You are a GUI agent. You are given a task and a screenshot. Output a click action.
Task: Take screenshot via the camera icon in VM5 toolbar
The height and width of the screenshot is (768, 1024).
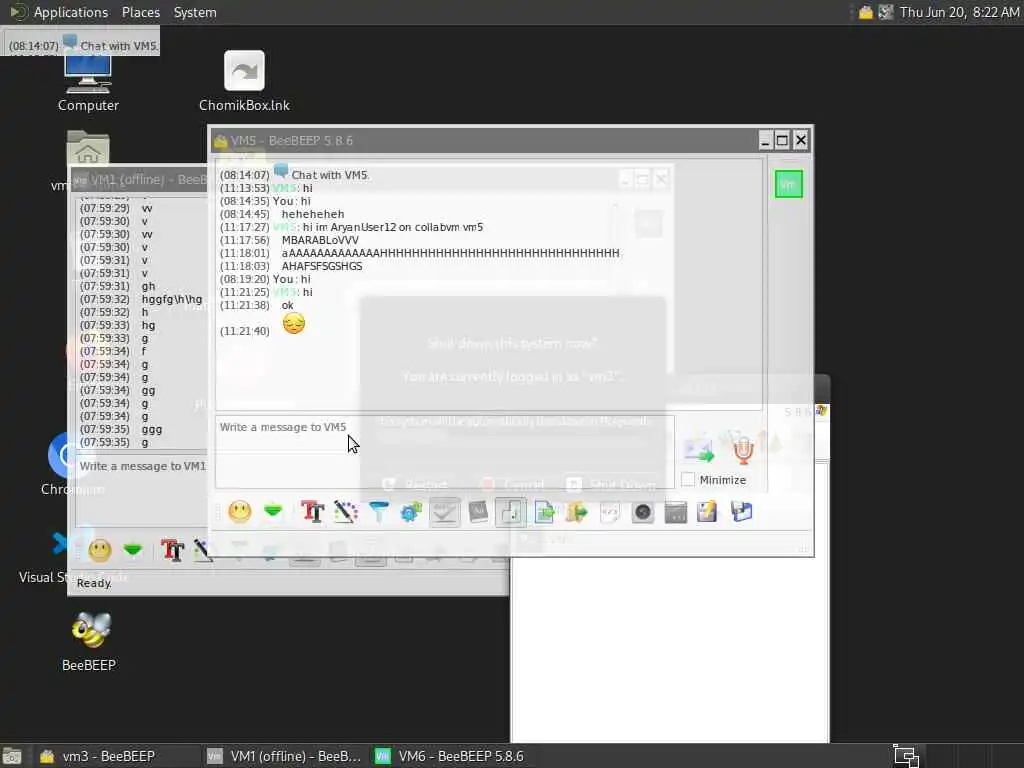(x=643, y=512)
